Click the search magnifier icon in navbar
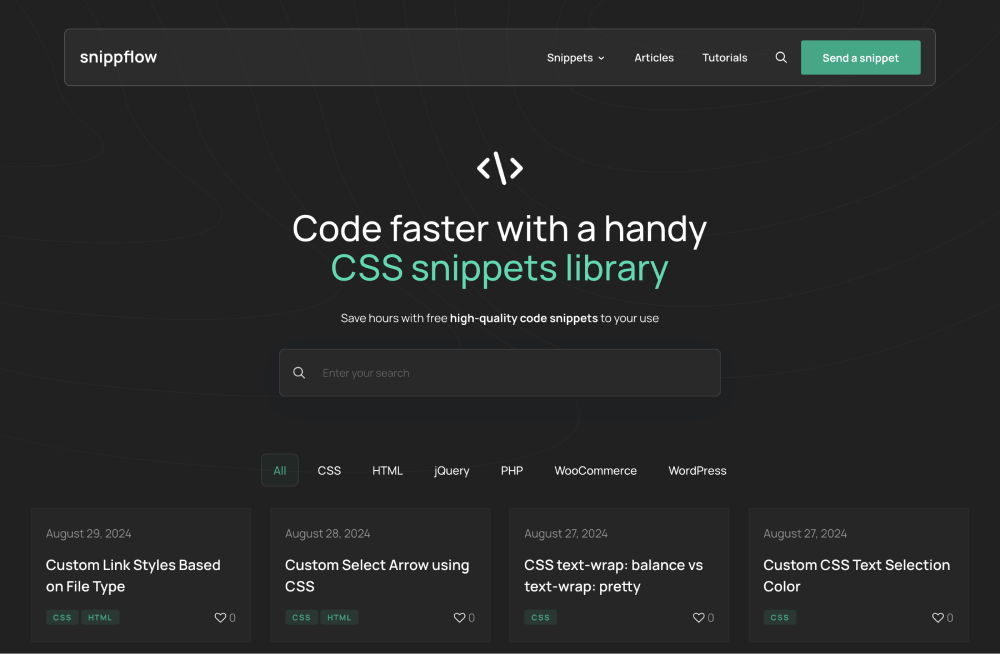The width and height of the screenshot is (1000, 654). point(781,58)
